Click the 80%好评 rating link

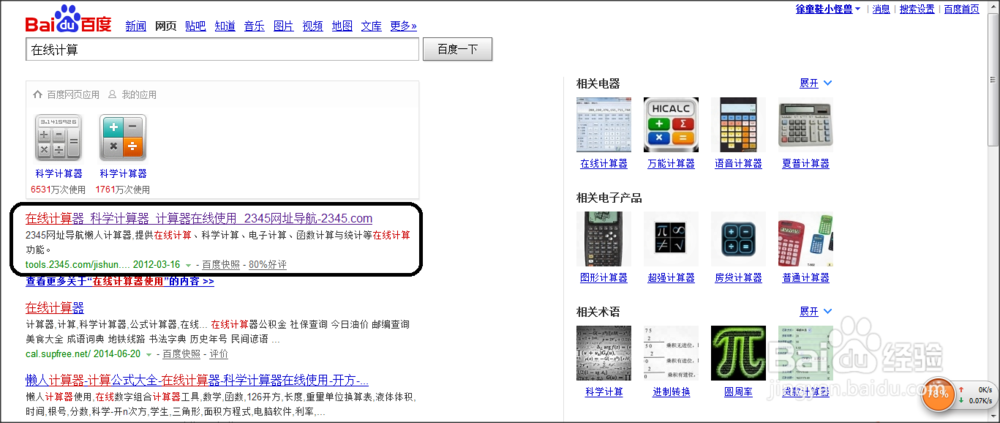pos(267,264)
